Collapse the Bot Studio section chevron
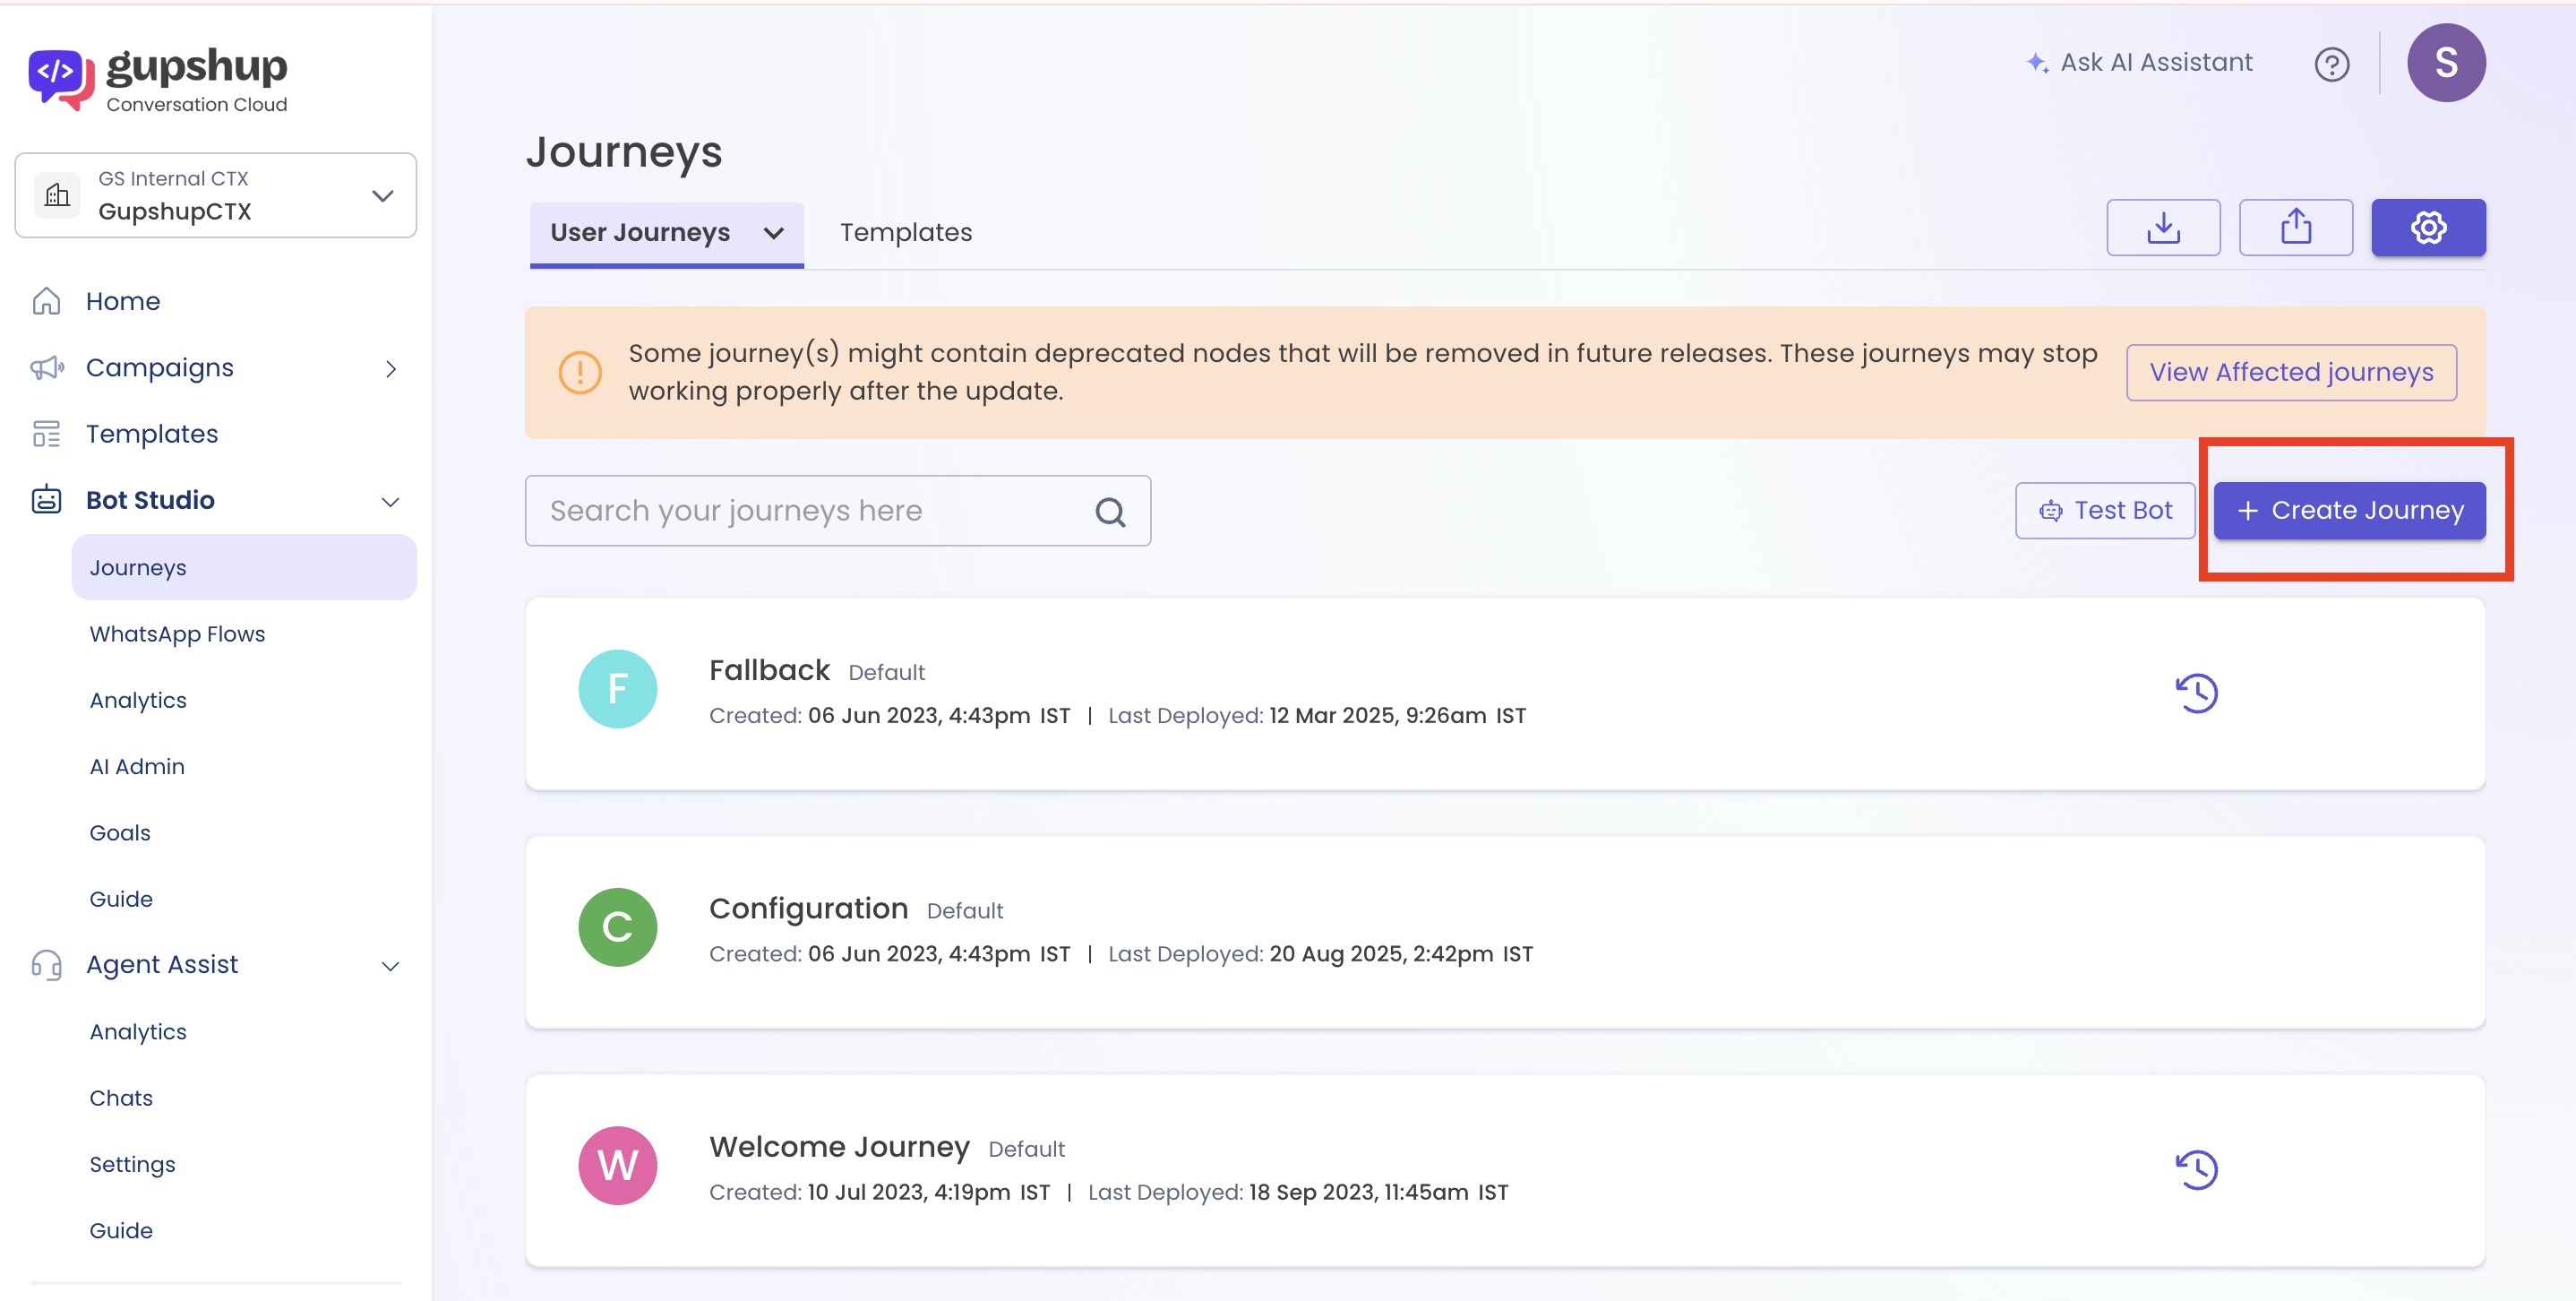Image resolution: width=2576 pixels, height=1301 pixels. (391, 502)
